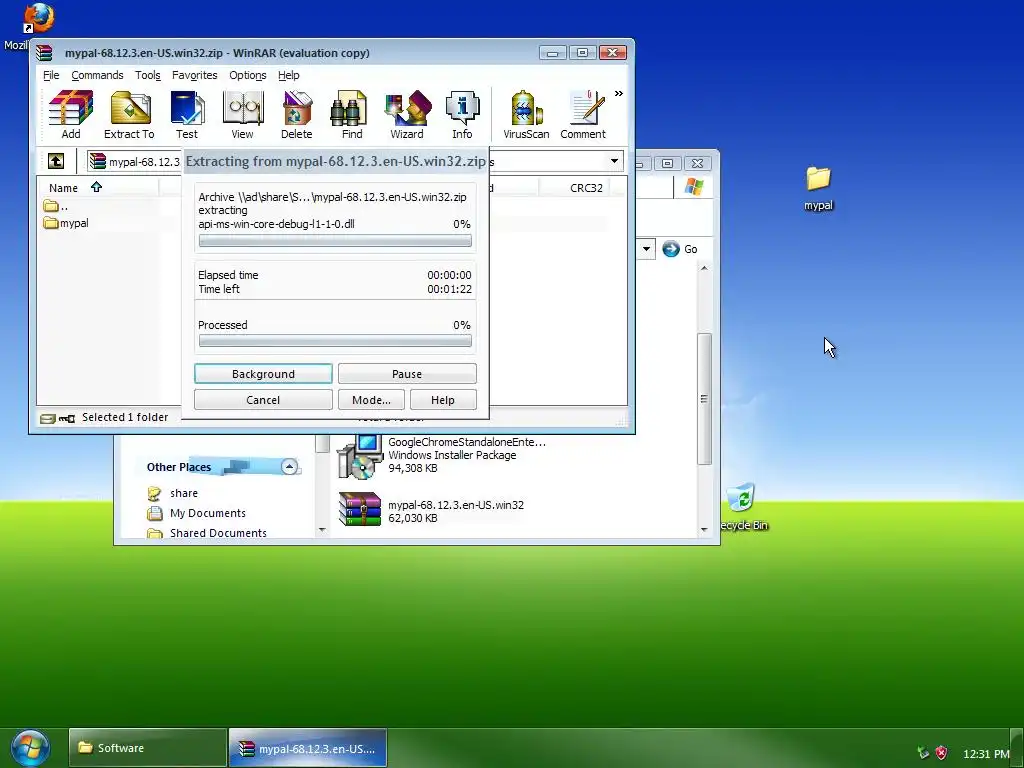Open the Wizard toolbar icon

click(x=407, y=115)
